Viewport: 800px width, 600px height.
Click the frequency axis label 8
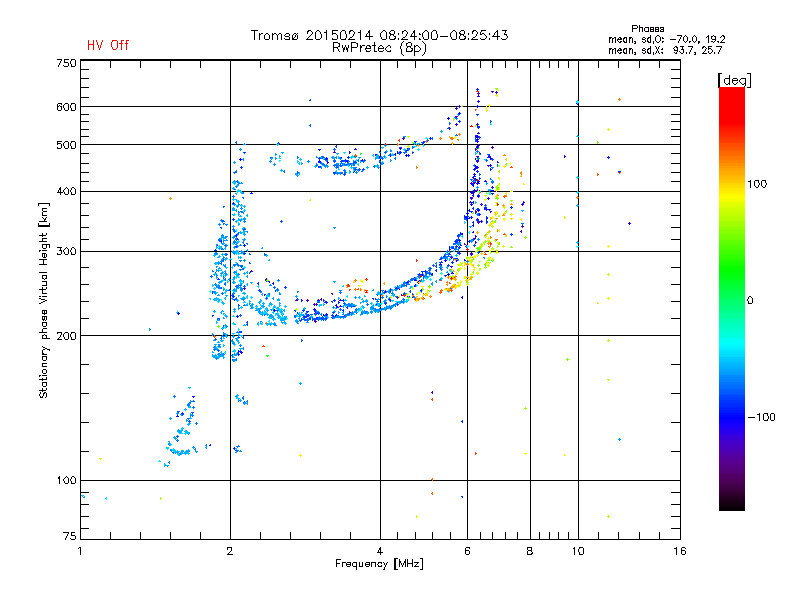click(530, 551)
